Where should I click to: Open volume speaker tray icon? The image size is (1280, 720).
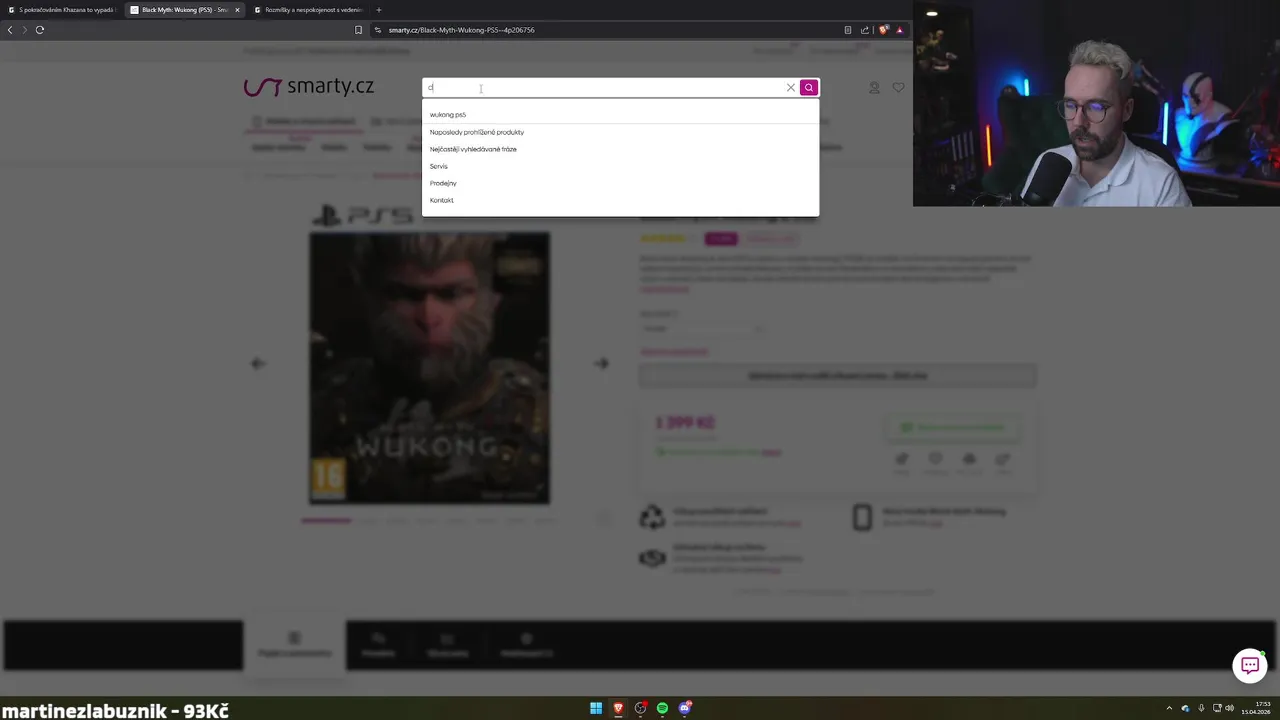(1230, 708)
